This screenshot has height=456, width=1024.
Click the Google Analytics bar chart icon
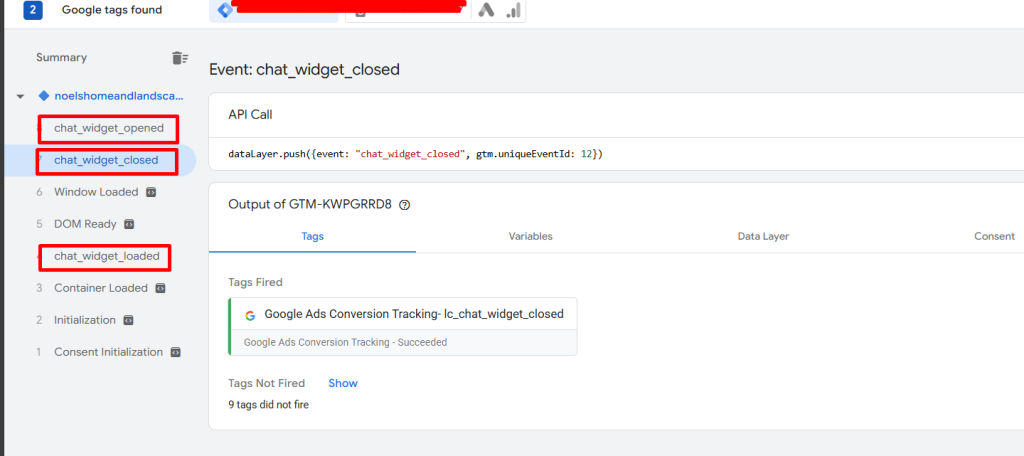pos(512,10)
